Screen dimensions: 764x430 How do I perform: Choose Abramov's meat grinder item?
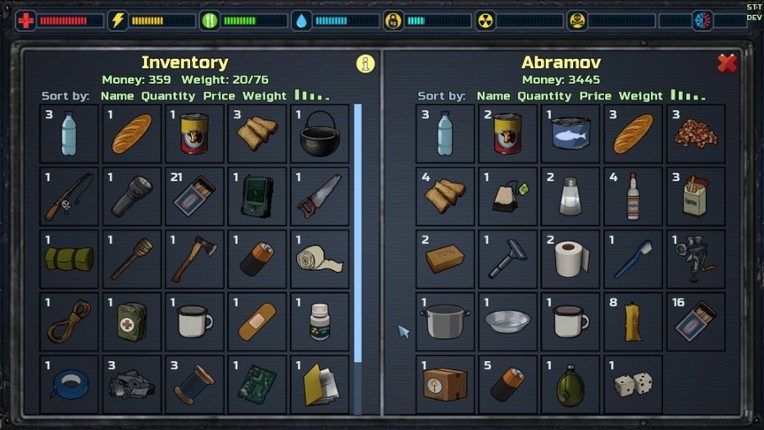[695, 259]
